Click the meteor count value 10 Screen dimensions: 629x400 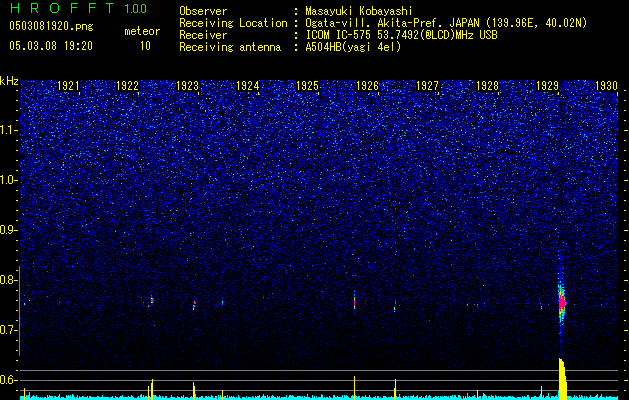[x=145, y=46]
